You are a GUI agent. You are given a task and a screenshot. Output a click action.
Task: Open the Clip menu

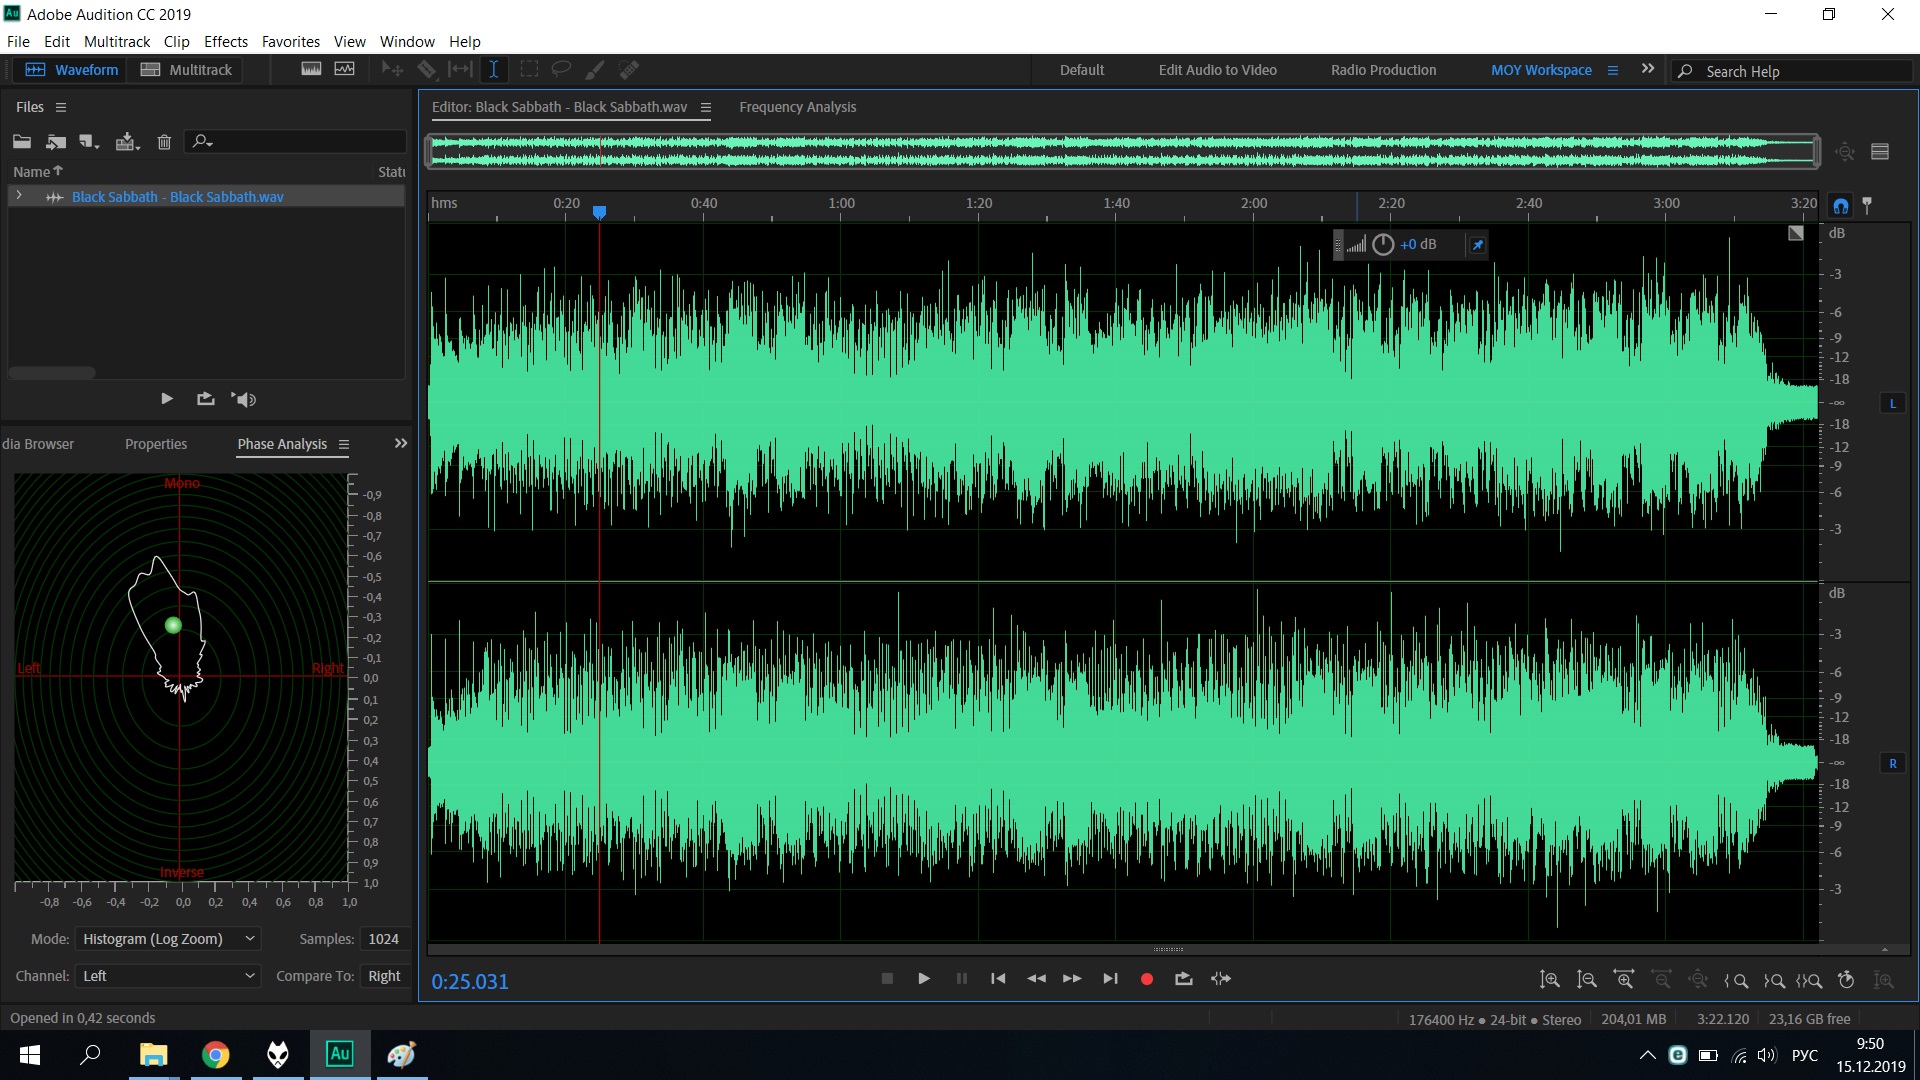tap(177, 41)
